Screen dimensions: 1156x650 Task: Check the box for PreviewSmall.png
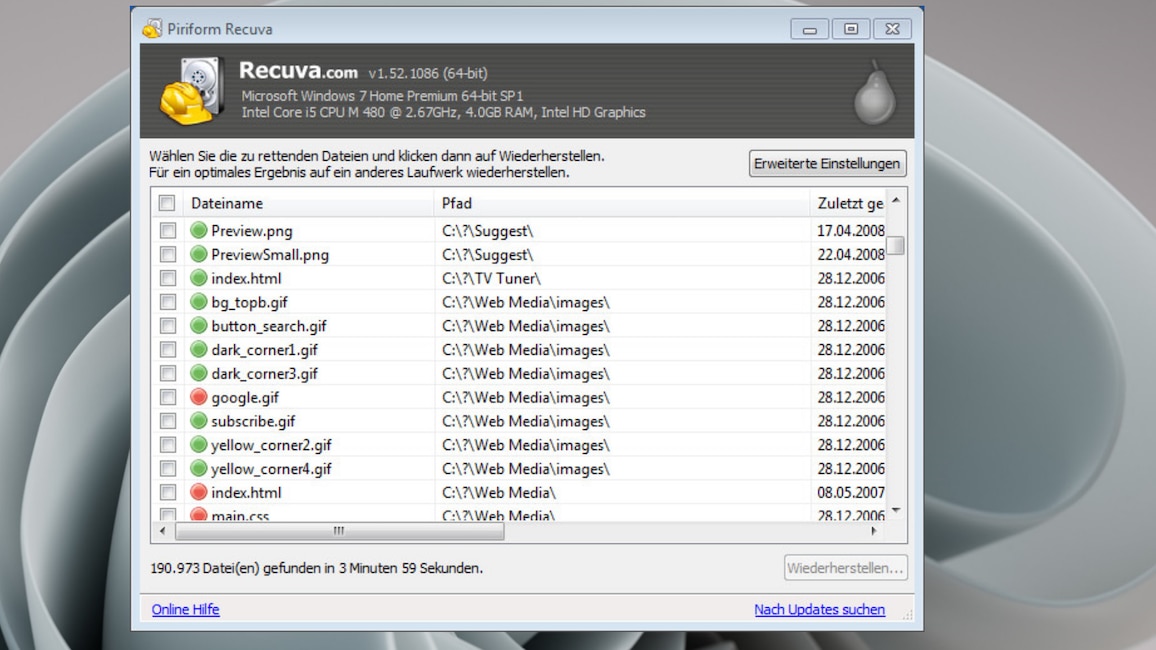tap(168, 255)
